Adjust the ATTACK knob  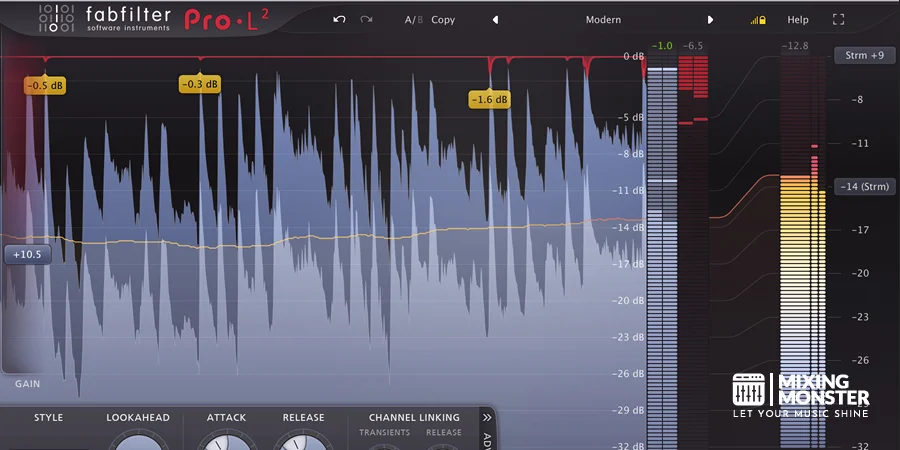click(227, 440)
